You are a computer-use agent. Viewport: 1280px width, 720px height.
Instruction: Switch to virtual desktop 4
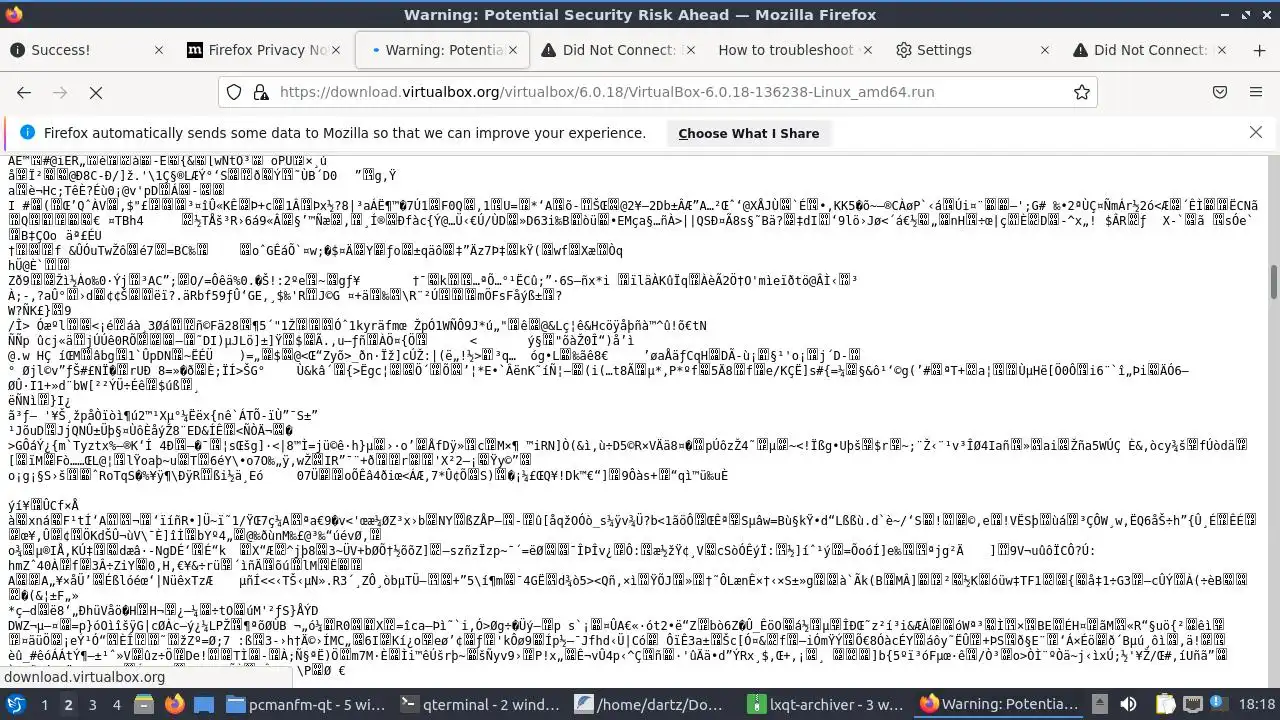pos(116,704)
